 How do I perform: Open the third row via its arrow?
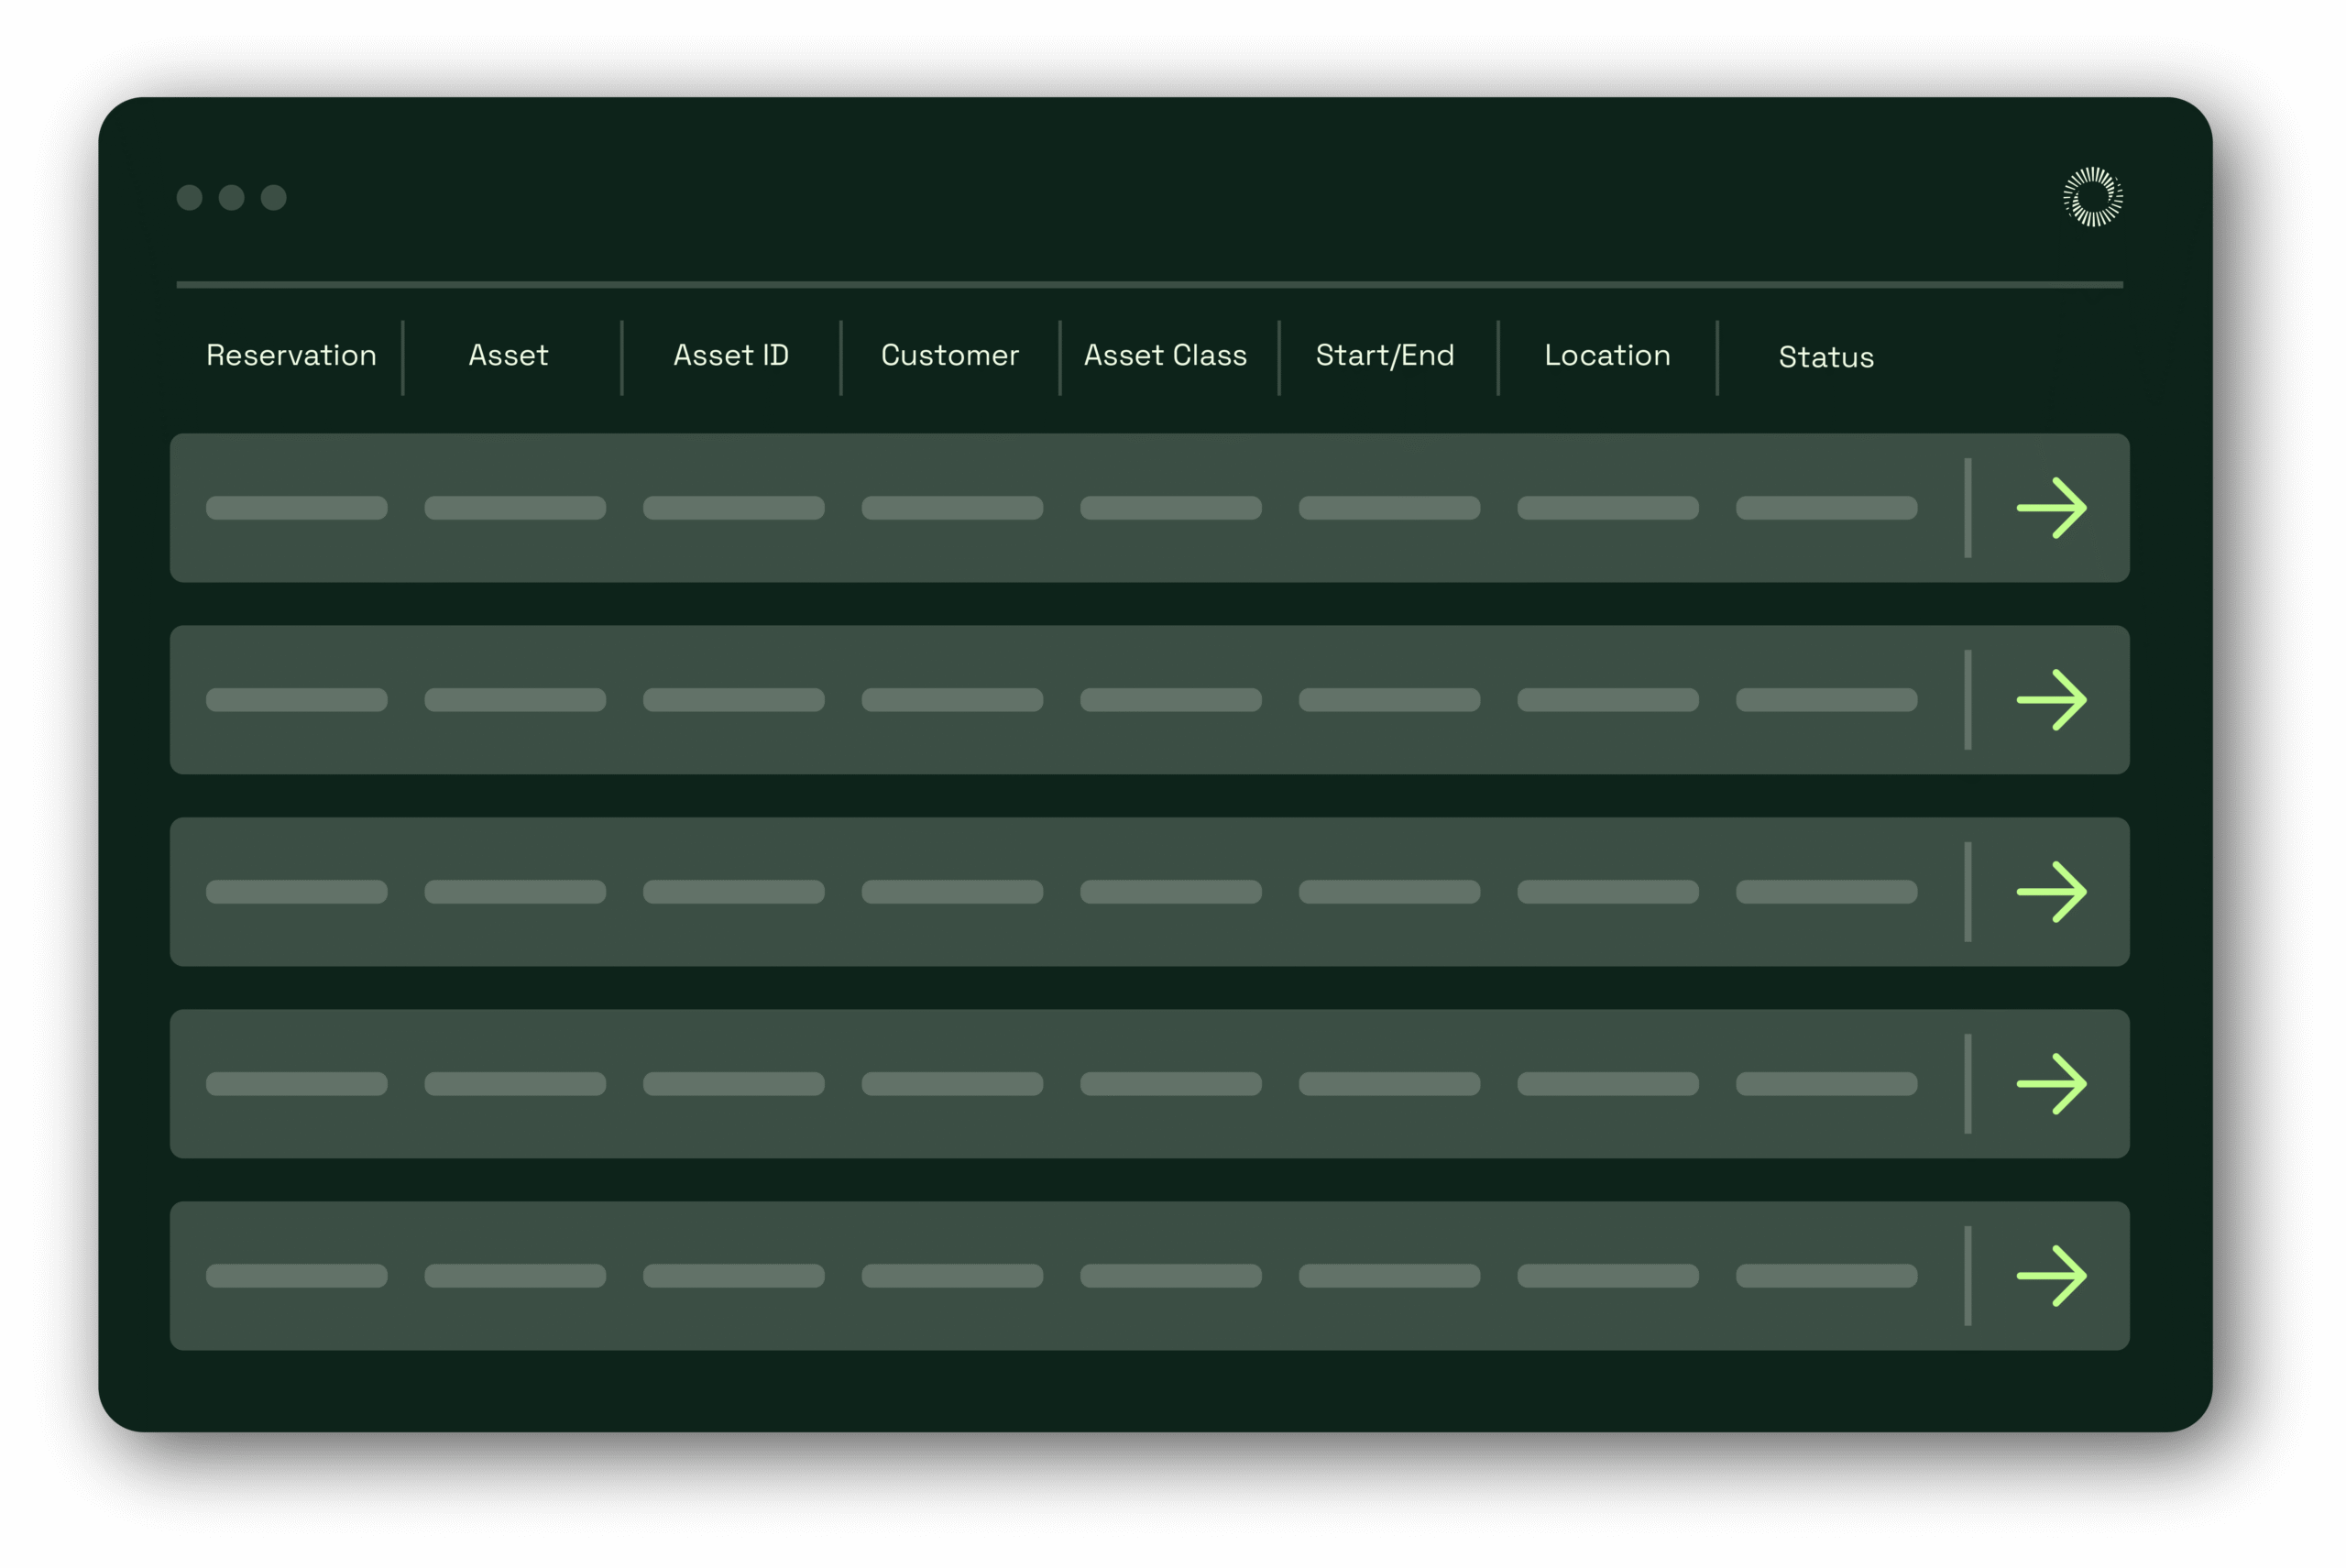tap(2051, 892)
